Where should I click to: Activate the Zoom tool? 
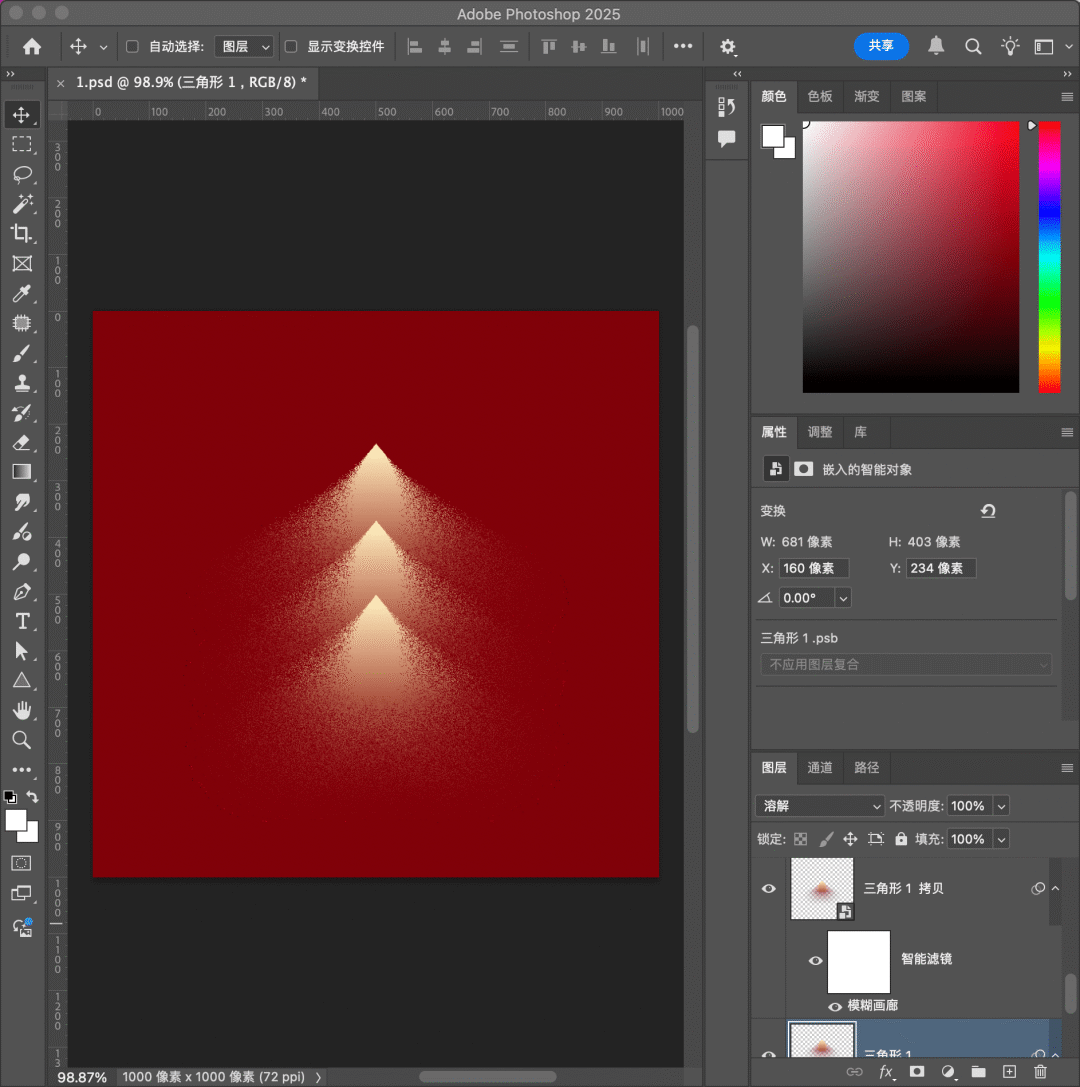[x=22, y=740]
